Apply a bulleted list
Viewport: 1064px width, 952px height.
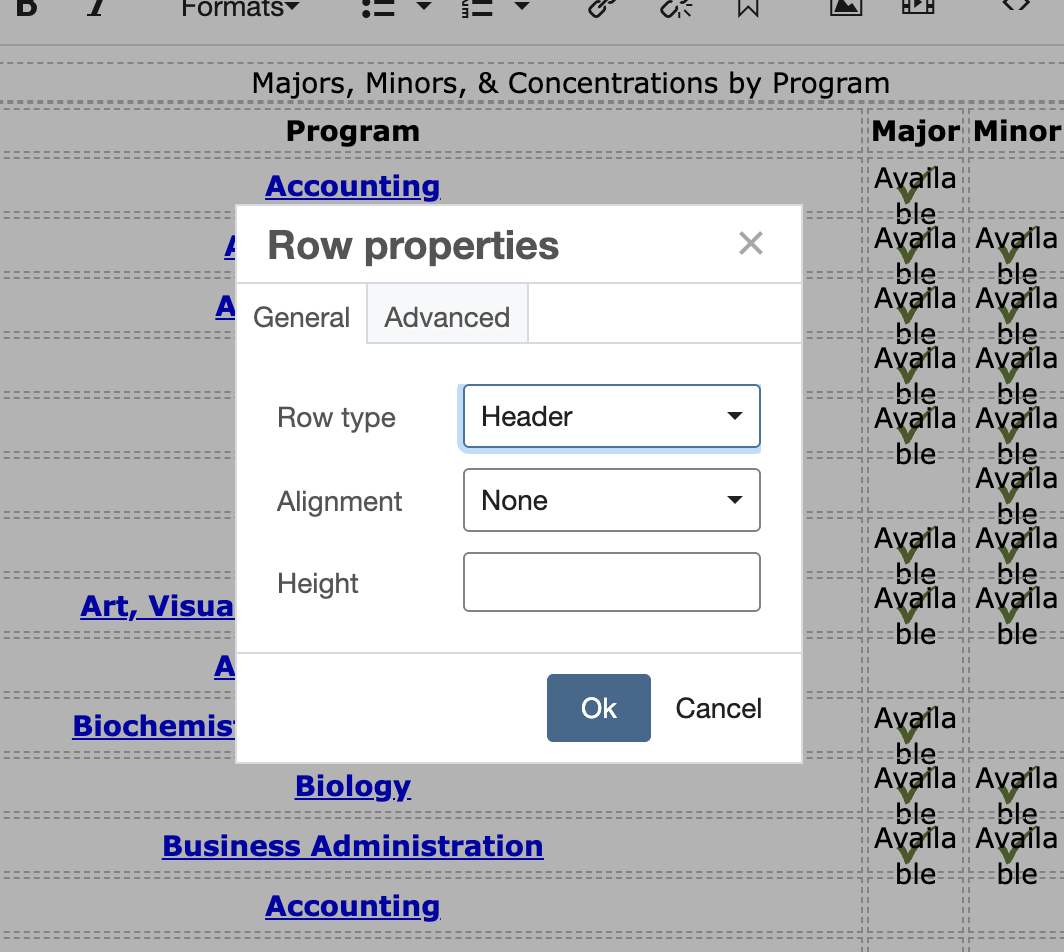(x=377, y=8)
